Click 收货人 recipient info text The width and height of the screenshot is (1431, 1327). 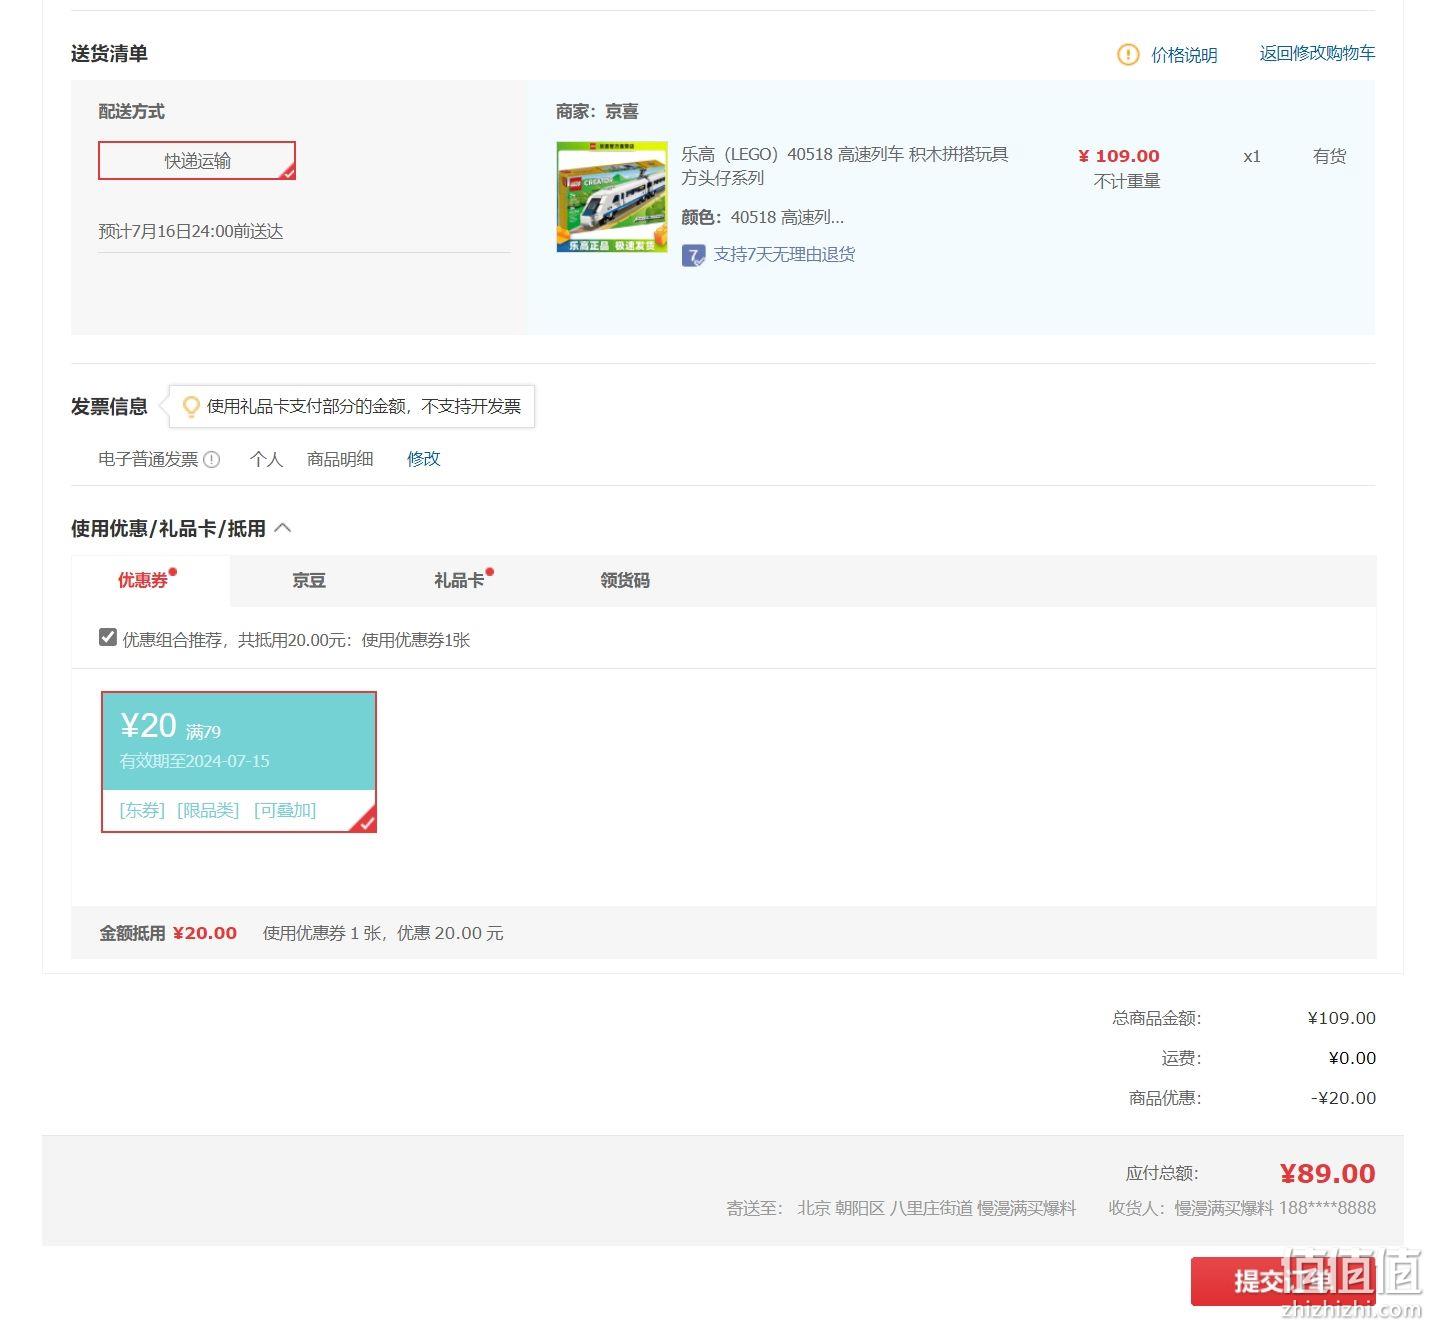point(1242,1208)
